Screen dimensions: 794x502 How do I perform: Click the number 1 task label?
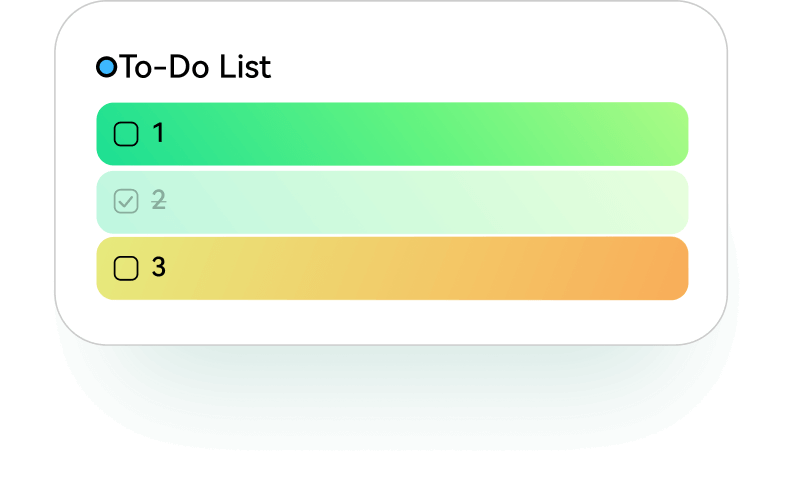click(158, 133)
